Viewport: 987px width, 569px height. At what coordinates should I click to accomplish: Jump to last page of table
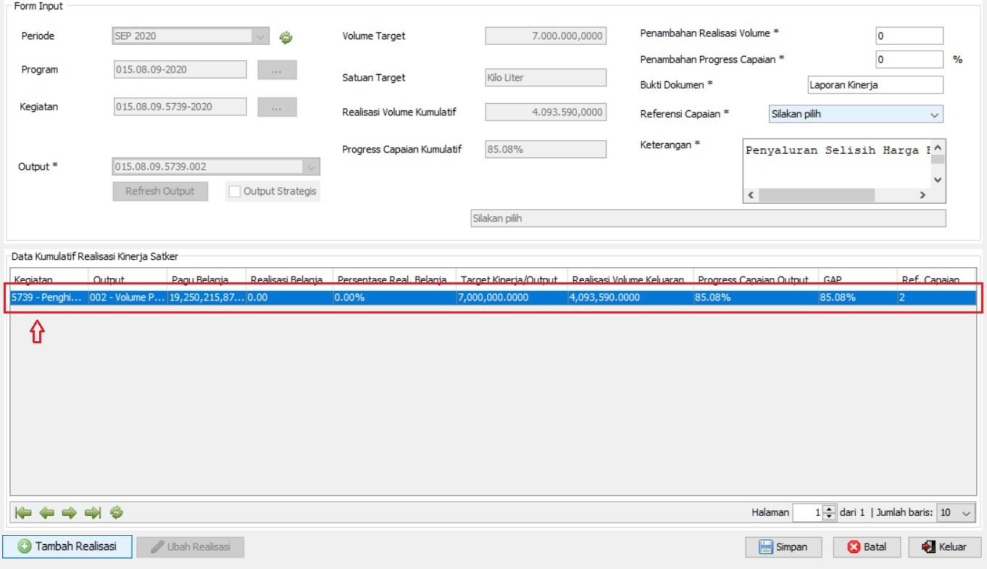93,512
